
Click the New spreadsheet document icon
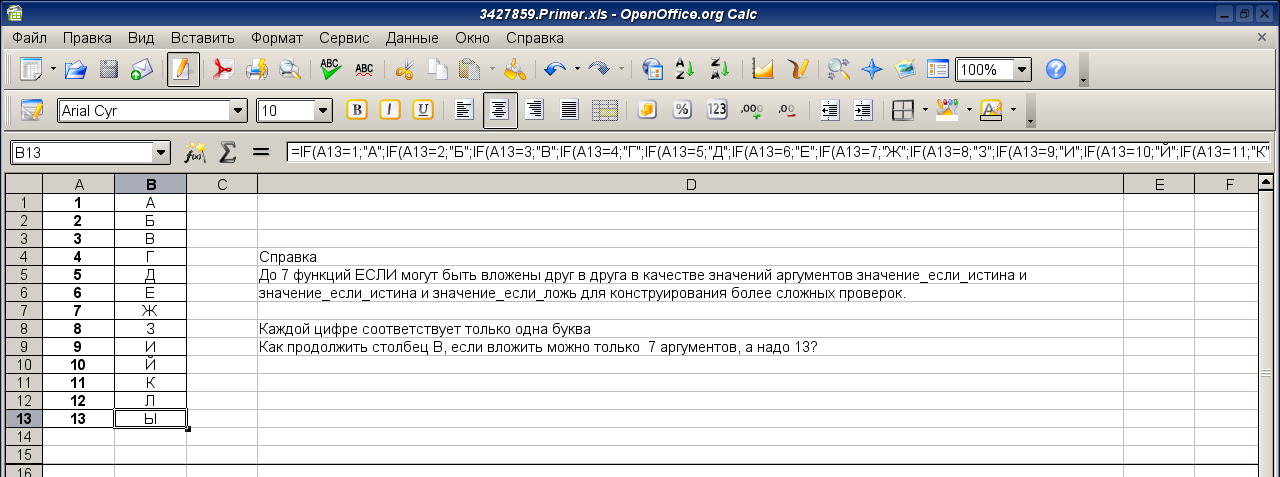[x=31, y=70]
